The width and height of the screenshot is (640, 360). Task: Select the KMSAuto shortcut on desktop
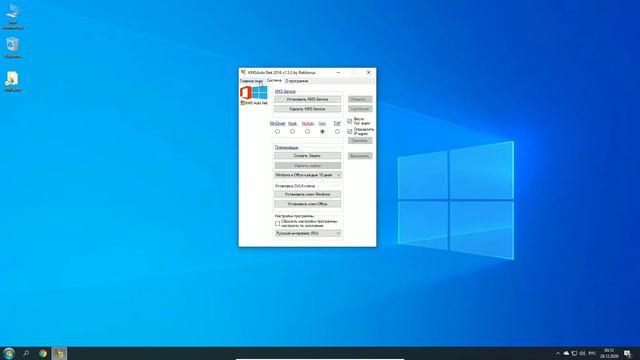coord(13,81)
